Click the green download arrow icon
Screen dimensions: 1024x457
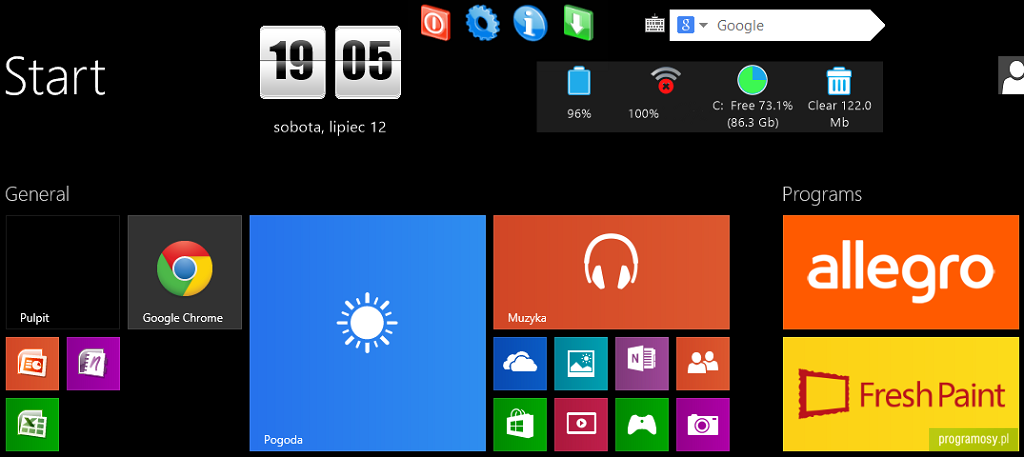point(578,23)
